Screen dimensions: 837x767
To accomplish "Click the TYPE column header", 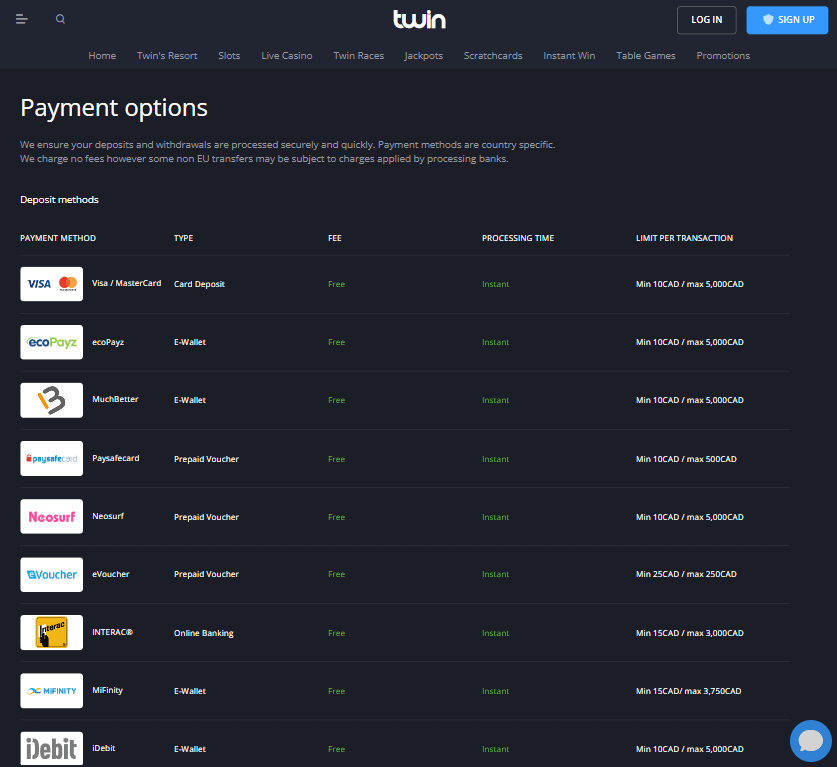I will (x=184, y=238).
